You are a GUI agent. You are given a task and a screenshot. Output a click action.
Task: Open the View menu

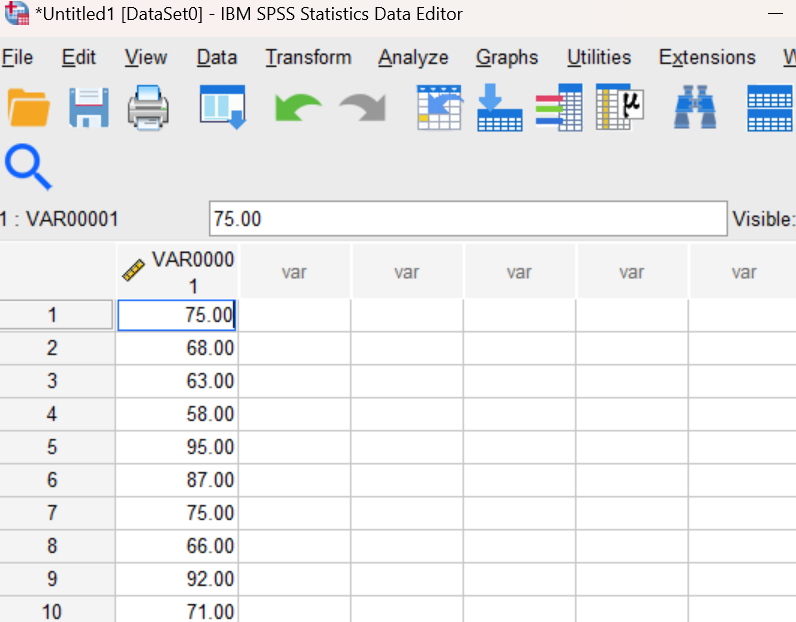coord(146,57)
